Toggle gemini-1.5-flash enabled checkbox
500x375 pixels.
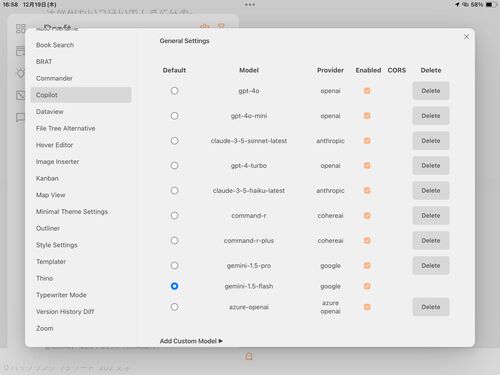[x=367, y=286]
